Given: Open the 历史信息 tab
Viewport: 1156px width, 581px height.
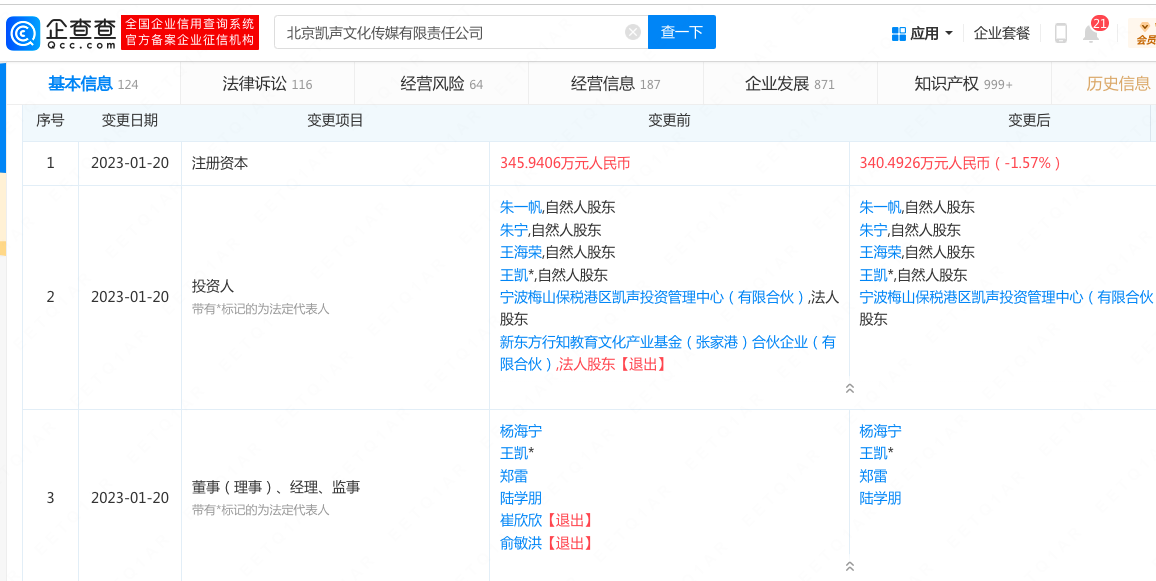Looking at the screenshot, I should click(x=1119, y=83).
